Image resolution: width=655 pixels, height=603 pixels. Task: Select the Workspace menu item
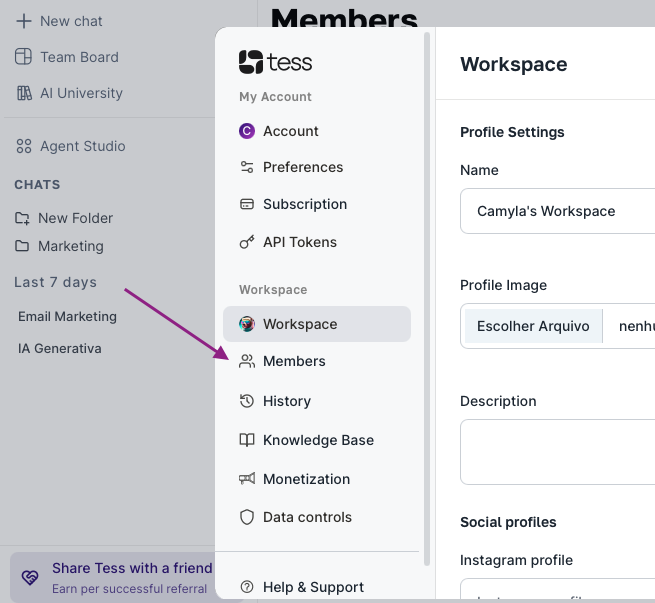(317, 324)
